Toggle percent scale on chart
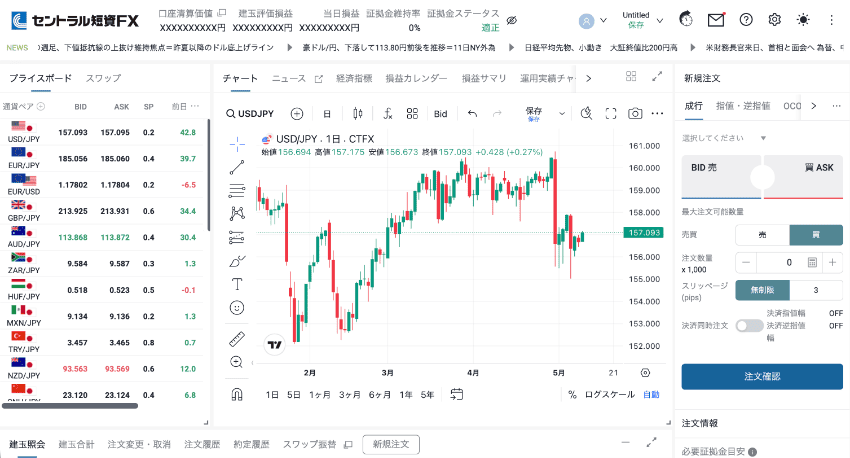The width and height of the screenshot is (850, 458). (x=572, y=395)
